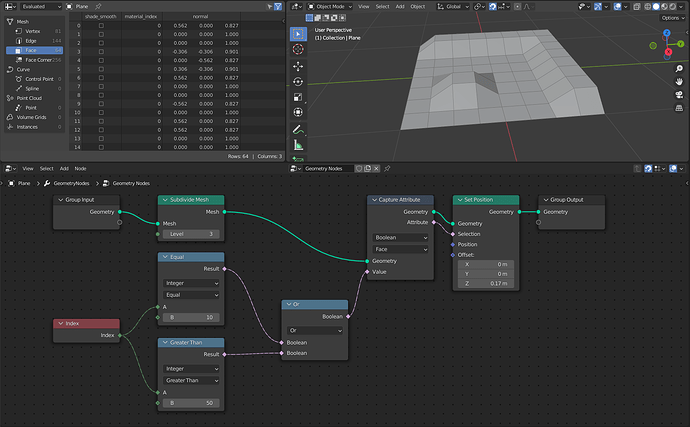Select the Measure tool

click(x=298, y=145)
